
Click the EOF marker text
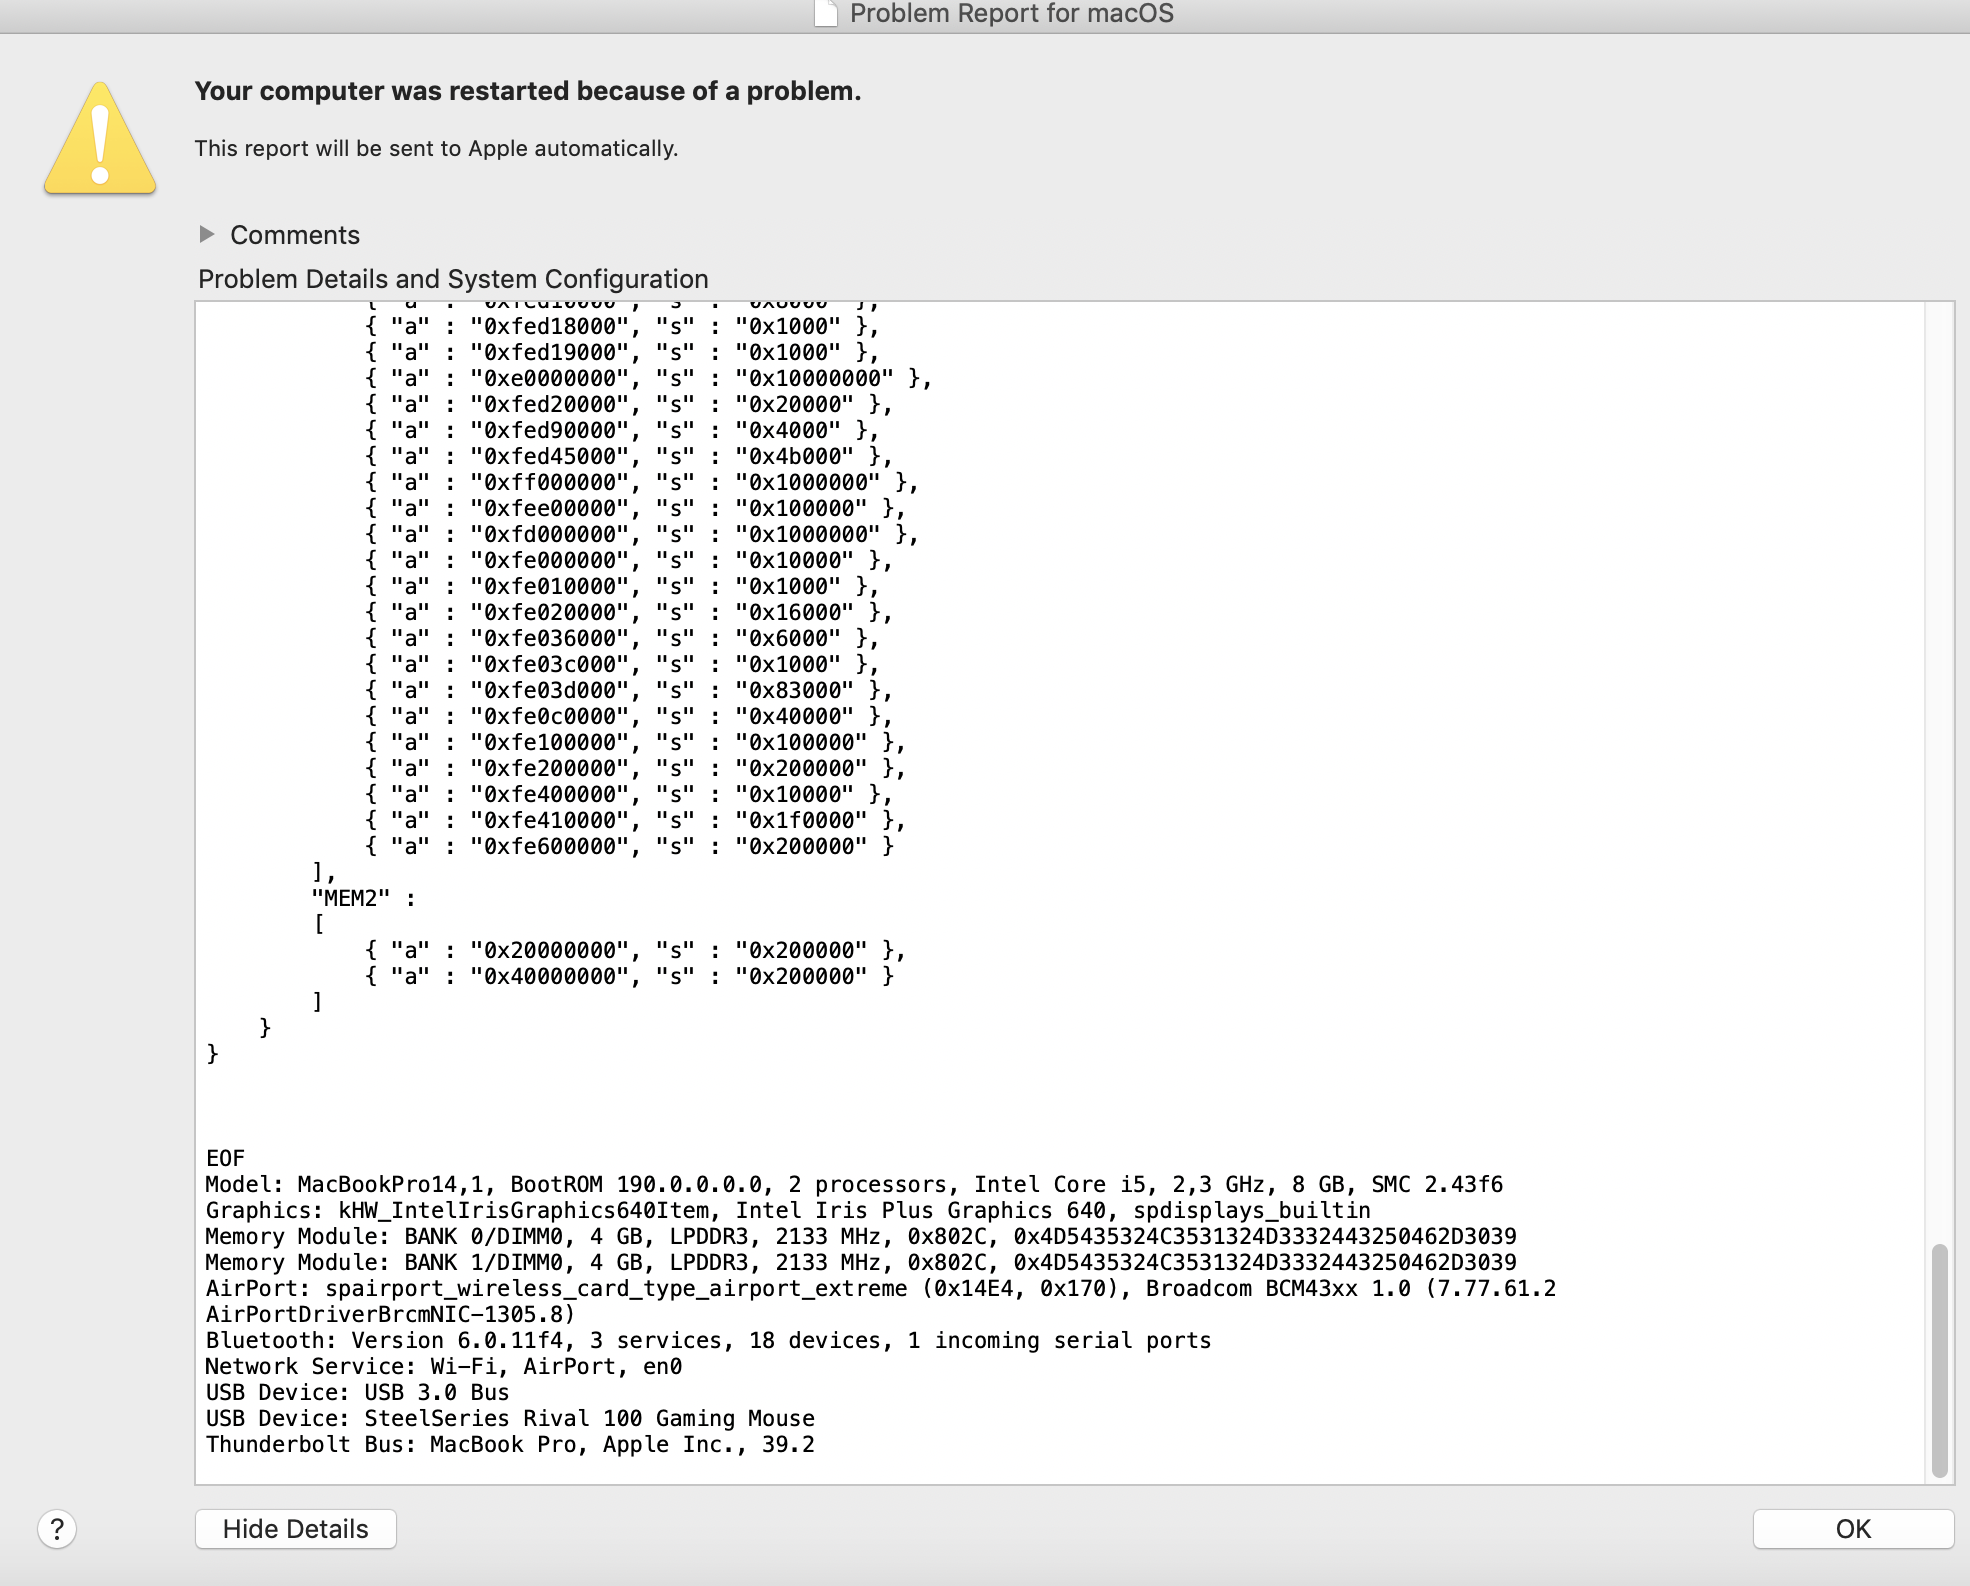tap(225, 1159)
